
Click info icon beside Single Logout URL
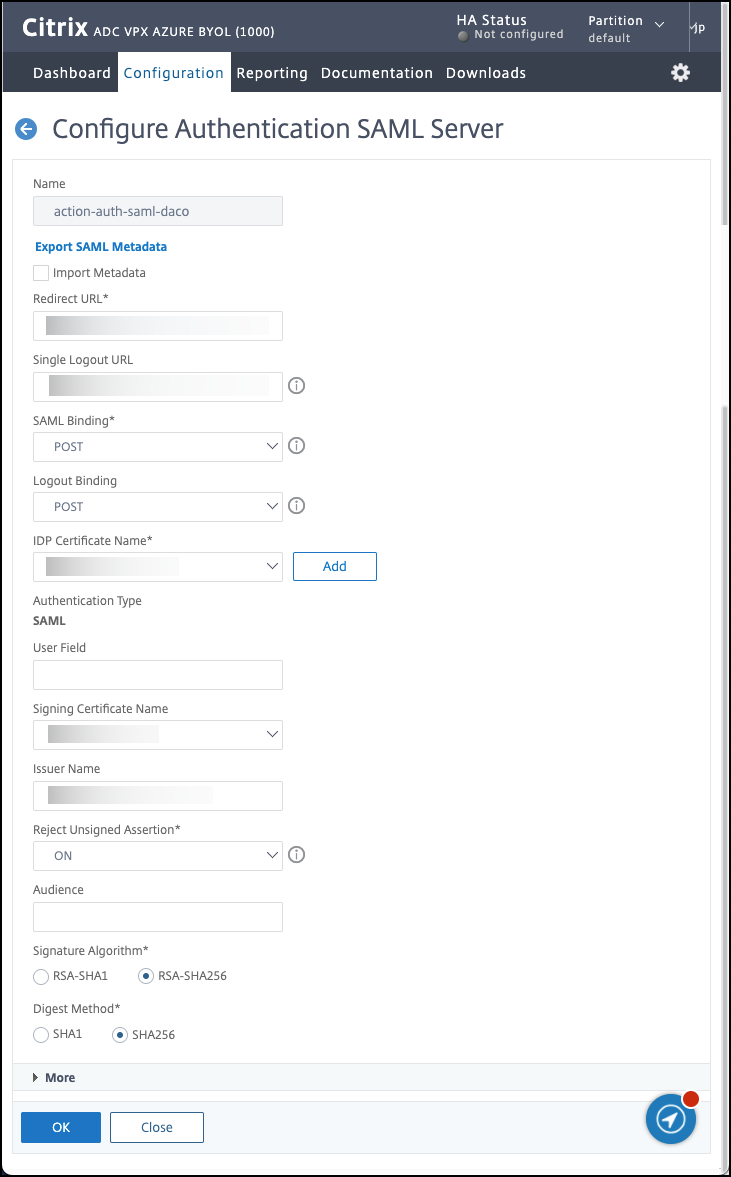(296, 386)
